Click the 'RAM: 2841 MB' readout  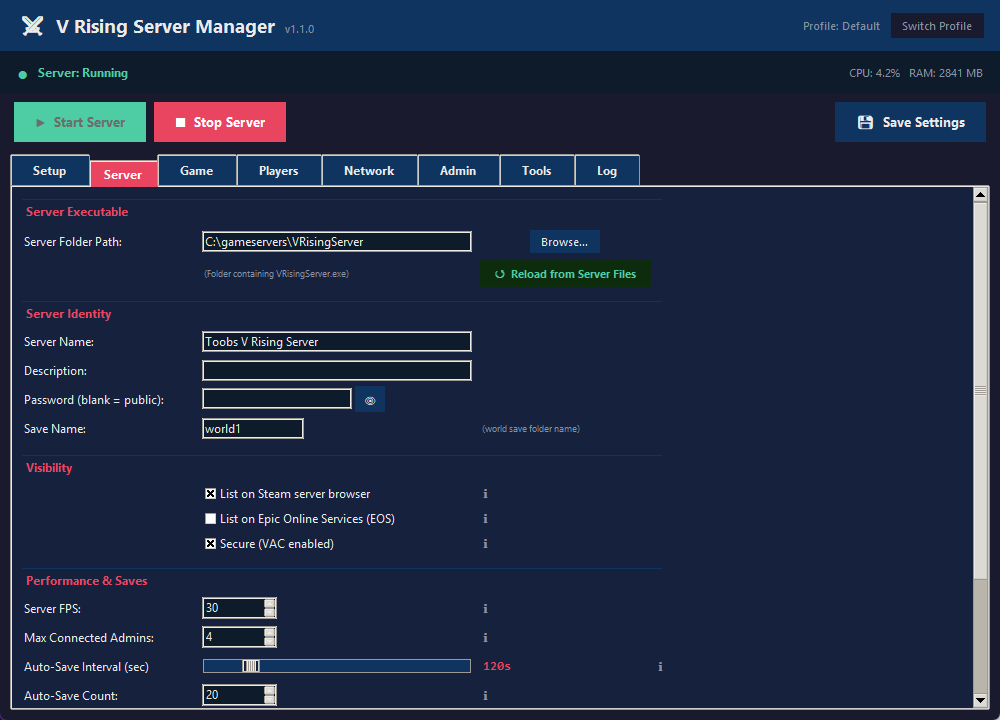pyautogui.click(x=946, y=73)
